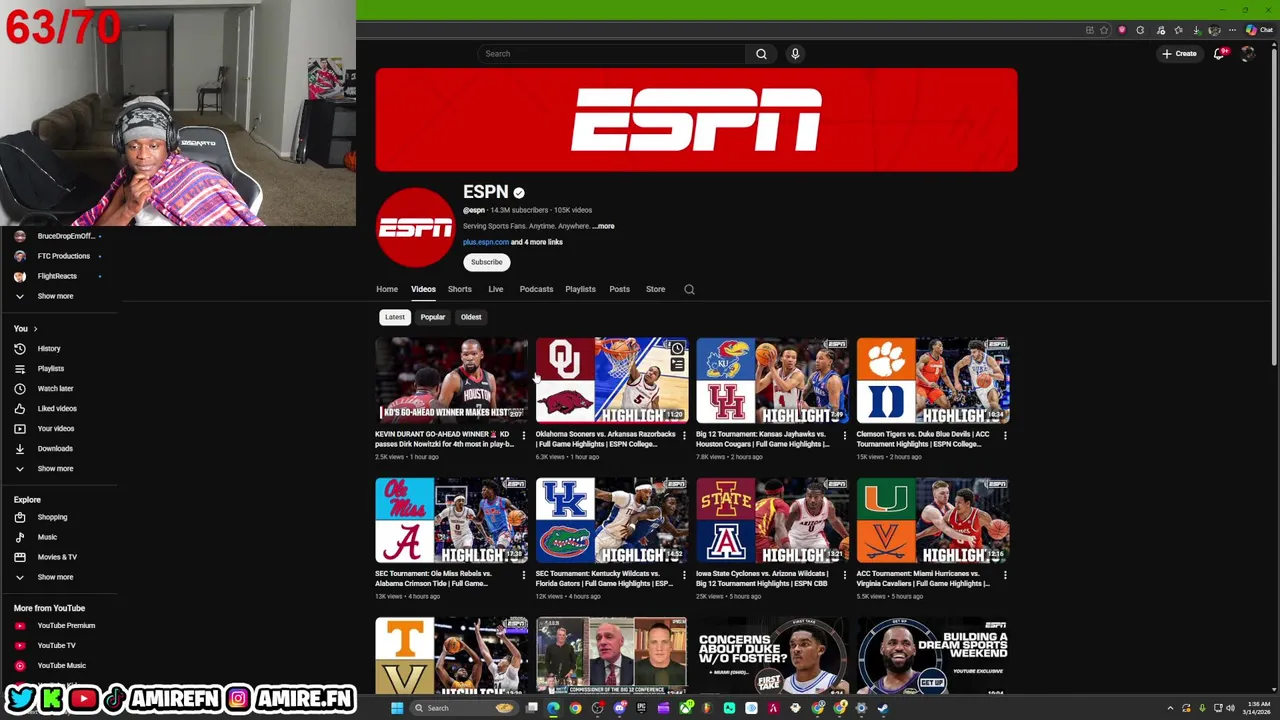Screen dimensions: 1280x720
Task: Switch to the Posts tab
Action: 619,289
